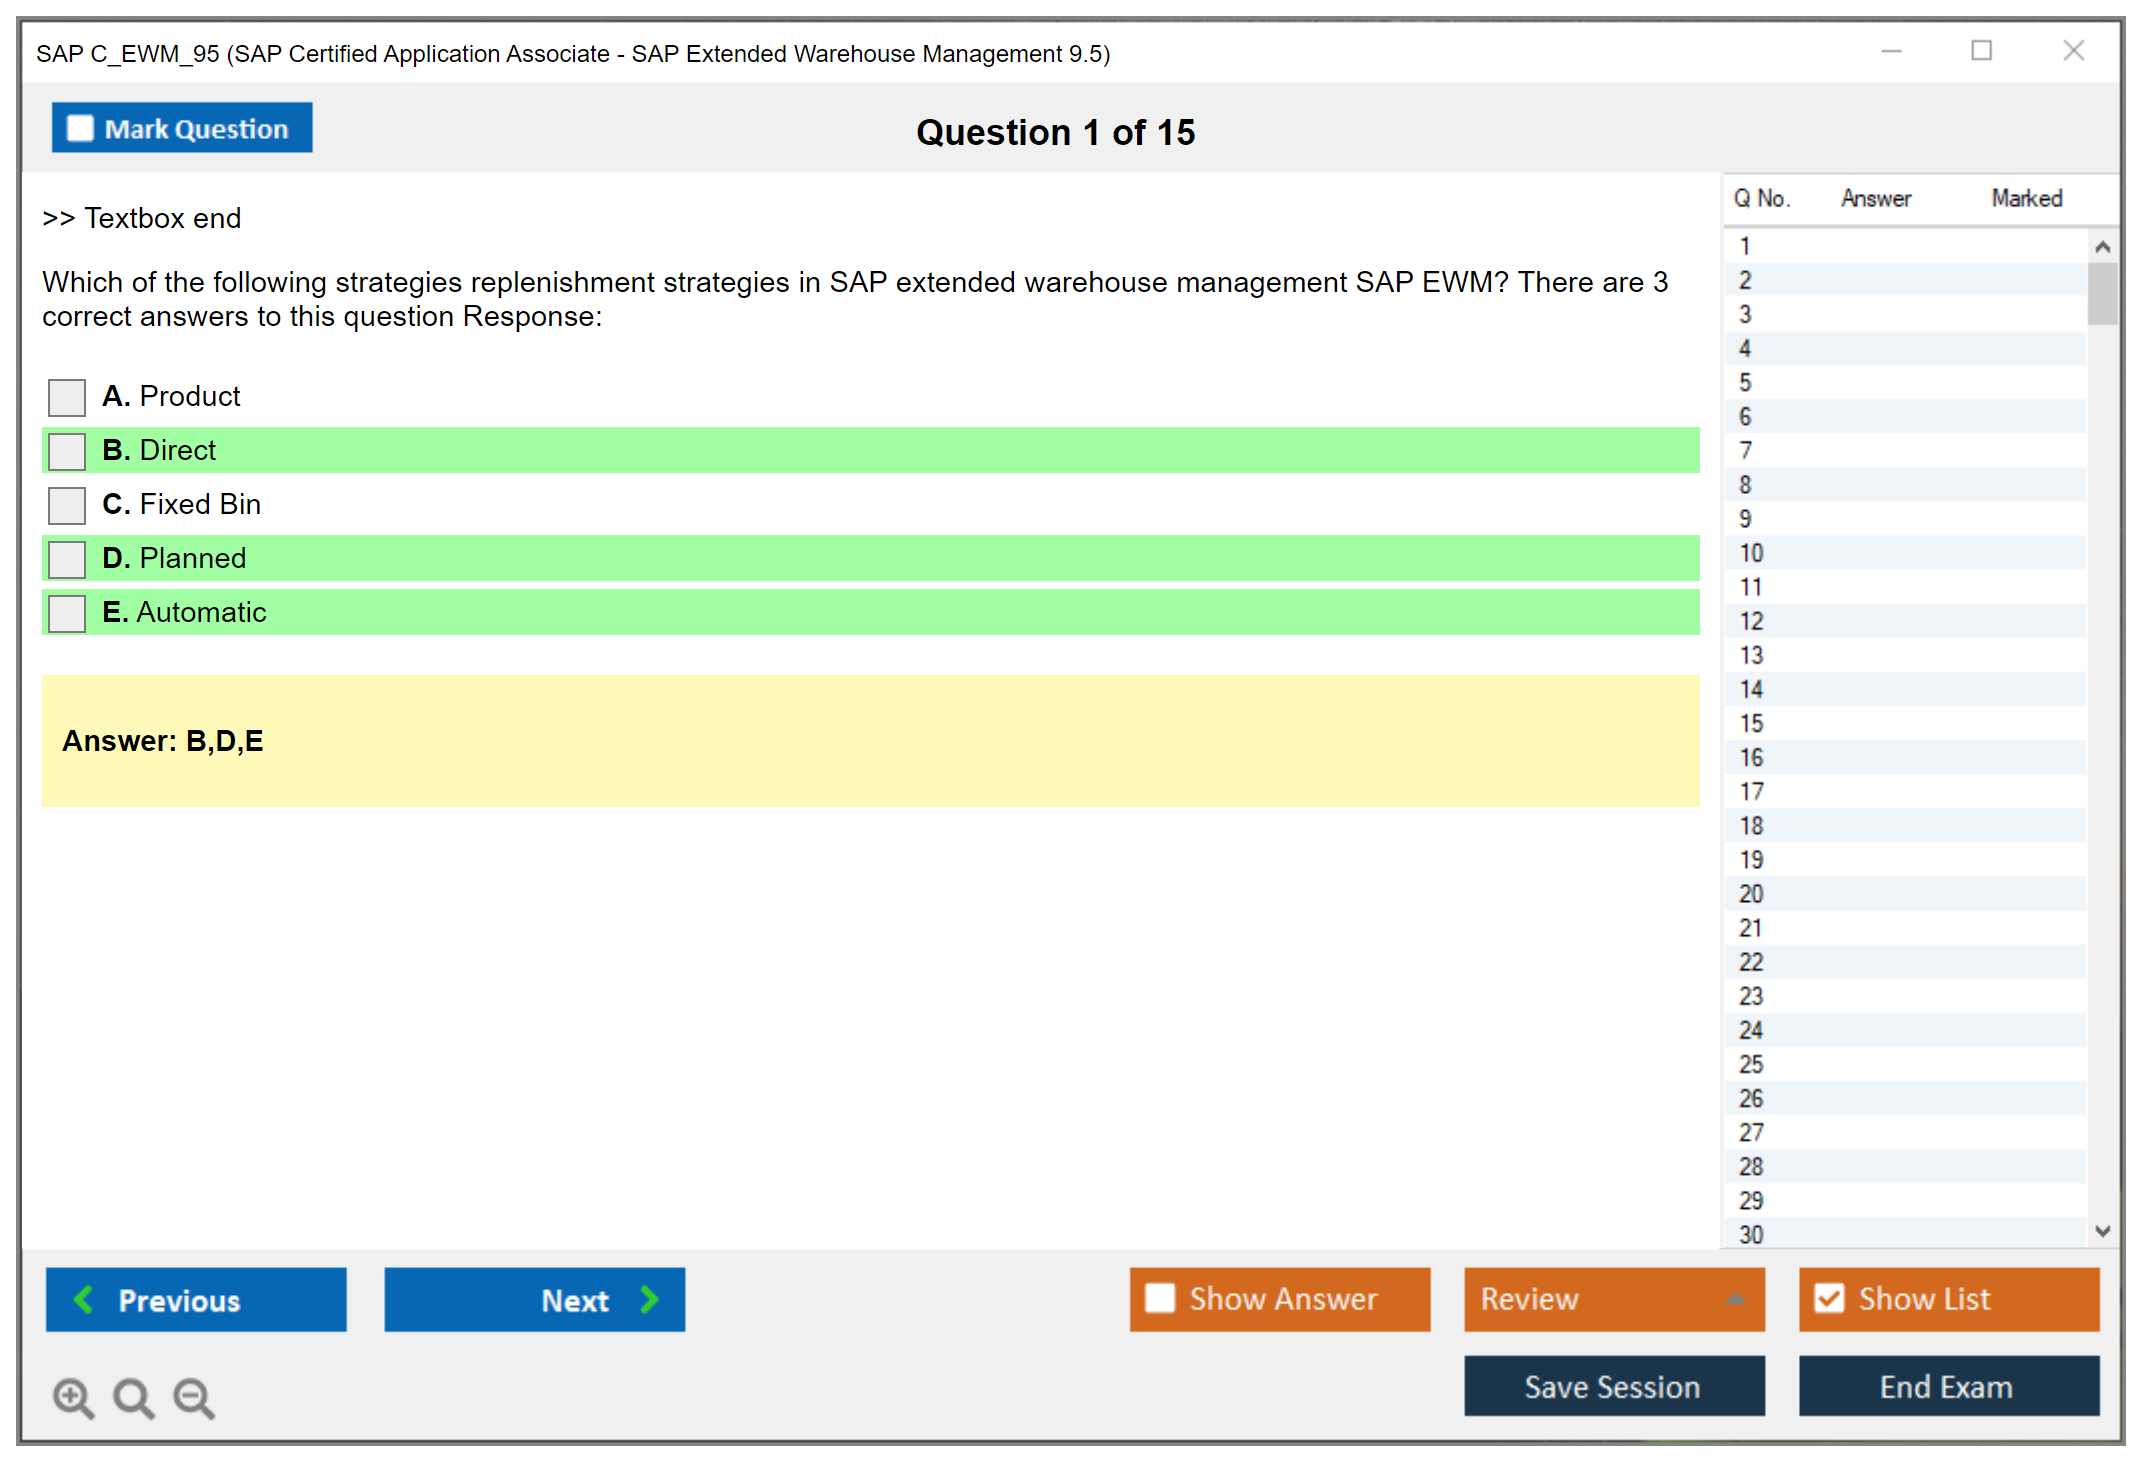Open the Review dropdown menu
Viewport: 2150px width, 1470px height.
(x=1612, y=1298)
